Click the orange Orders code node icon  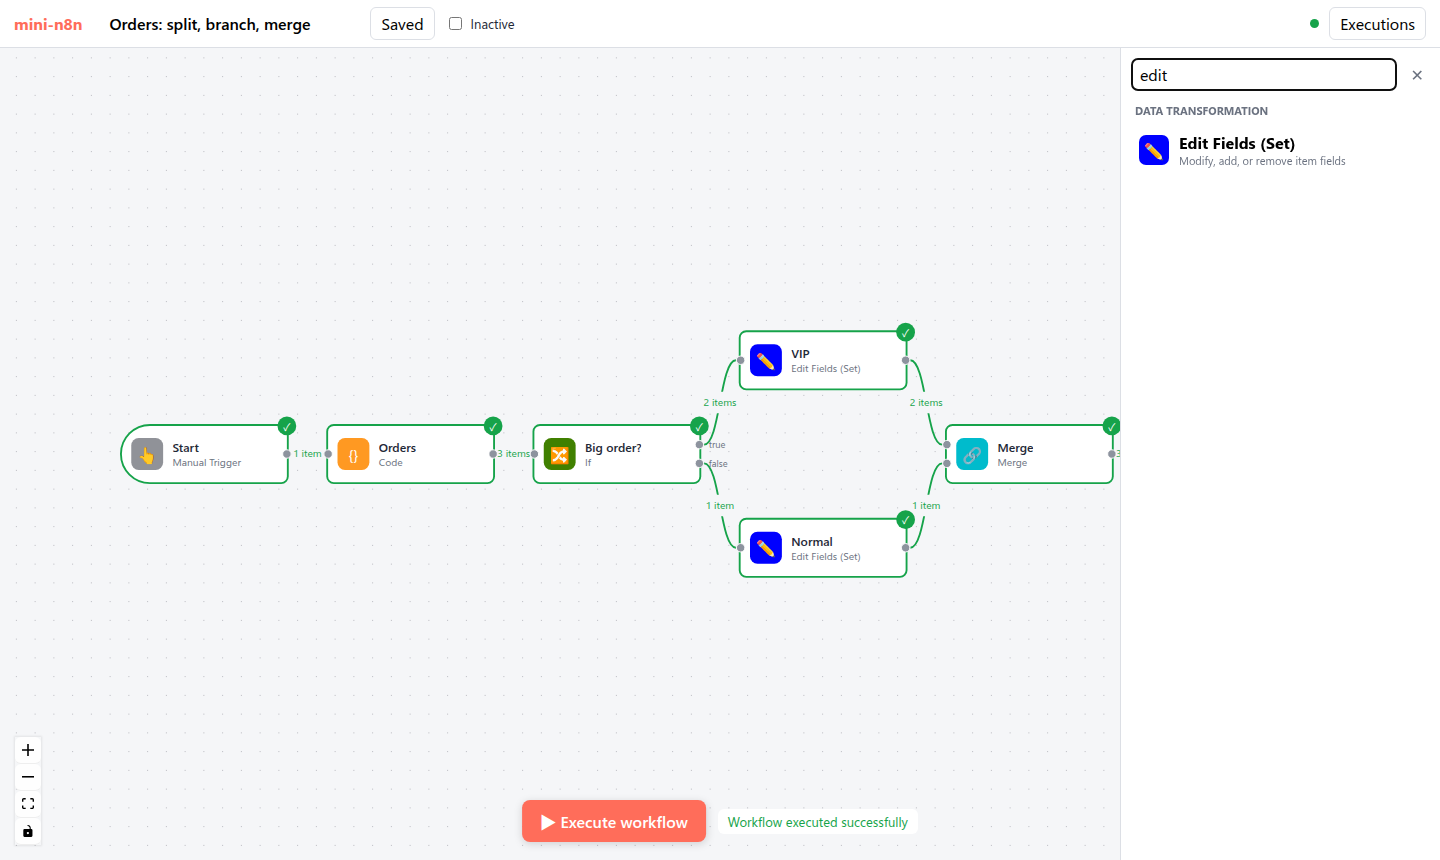[353, 454]
